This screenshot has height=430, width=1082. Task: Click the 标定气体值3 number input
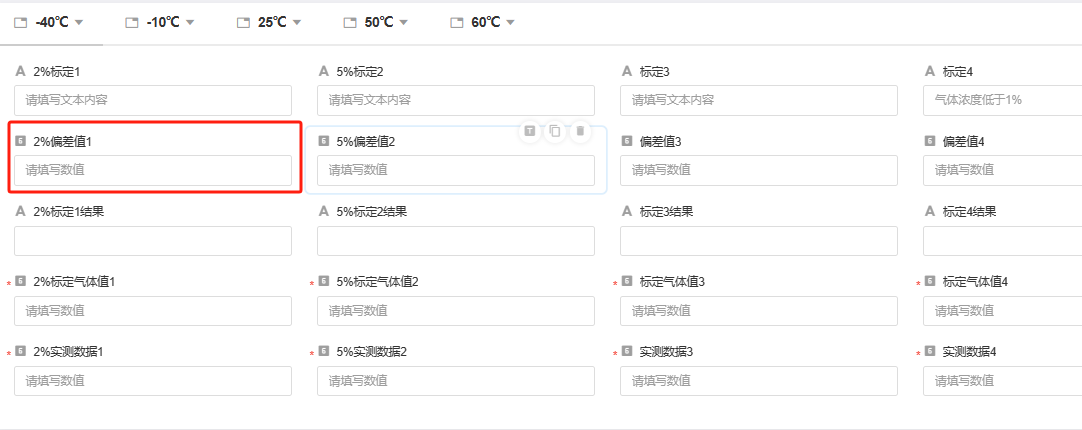point(759,310)
